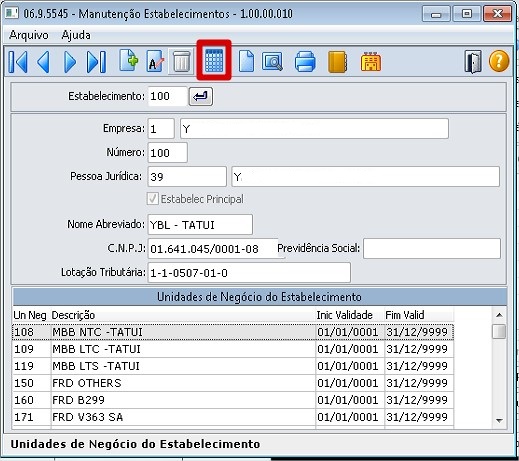Go to first record icon
Viewport: 519px width, 461px height.
click(x=18, y=62)
